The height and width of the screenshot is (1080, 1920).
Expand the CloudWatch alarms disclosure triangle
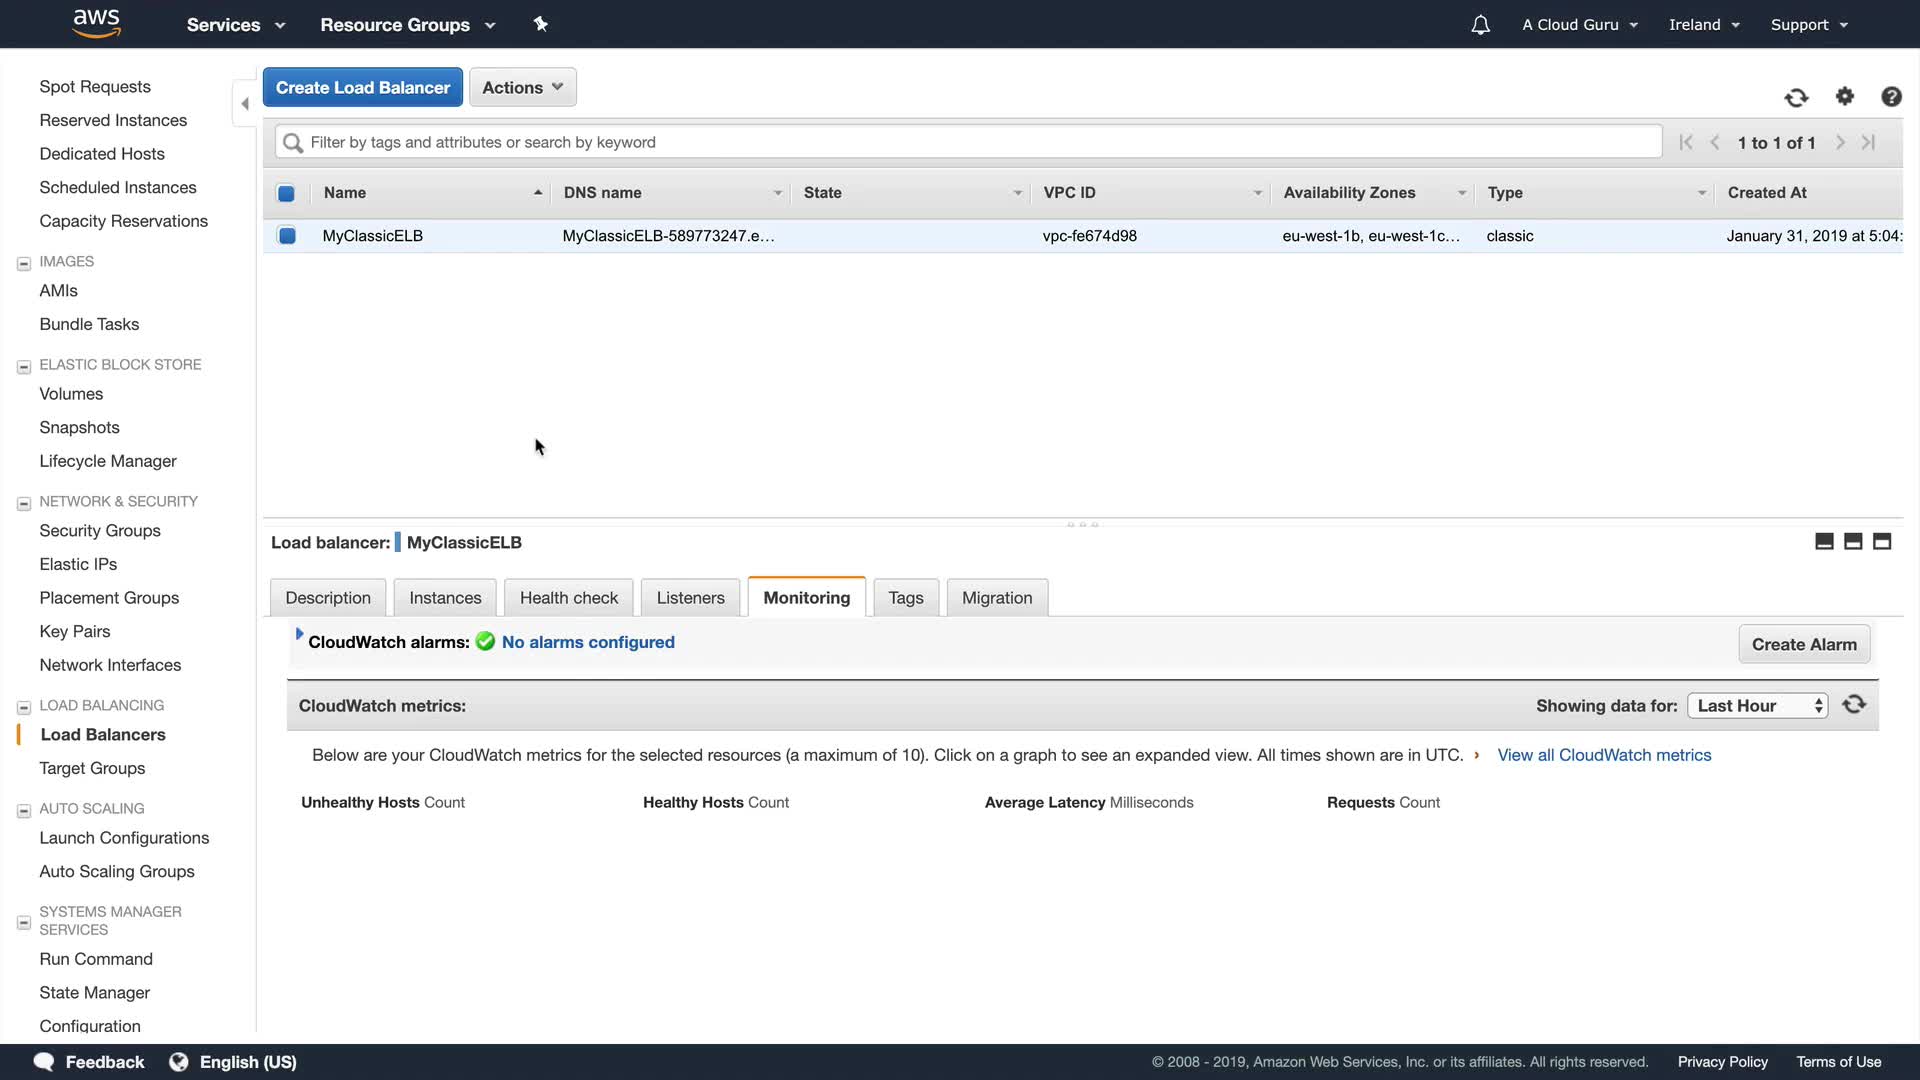299,634
